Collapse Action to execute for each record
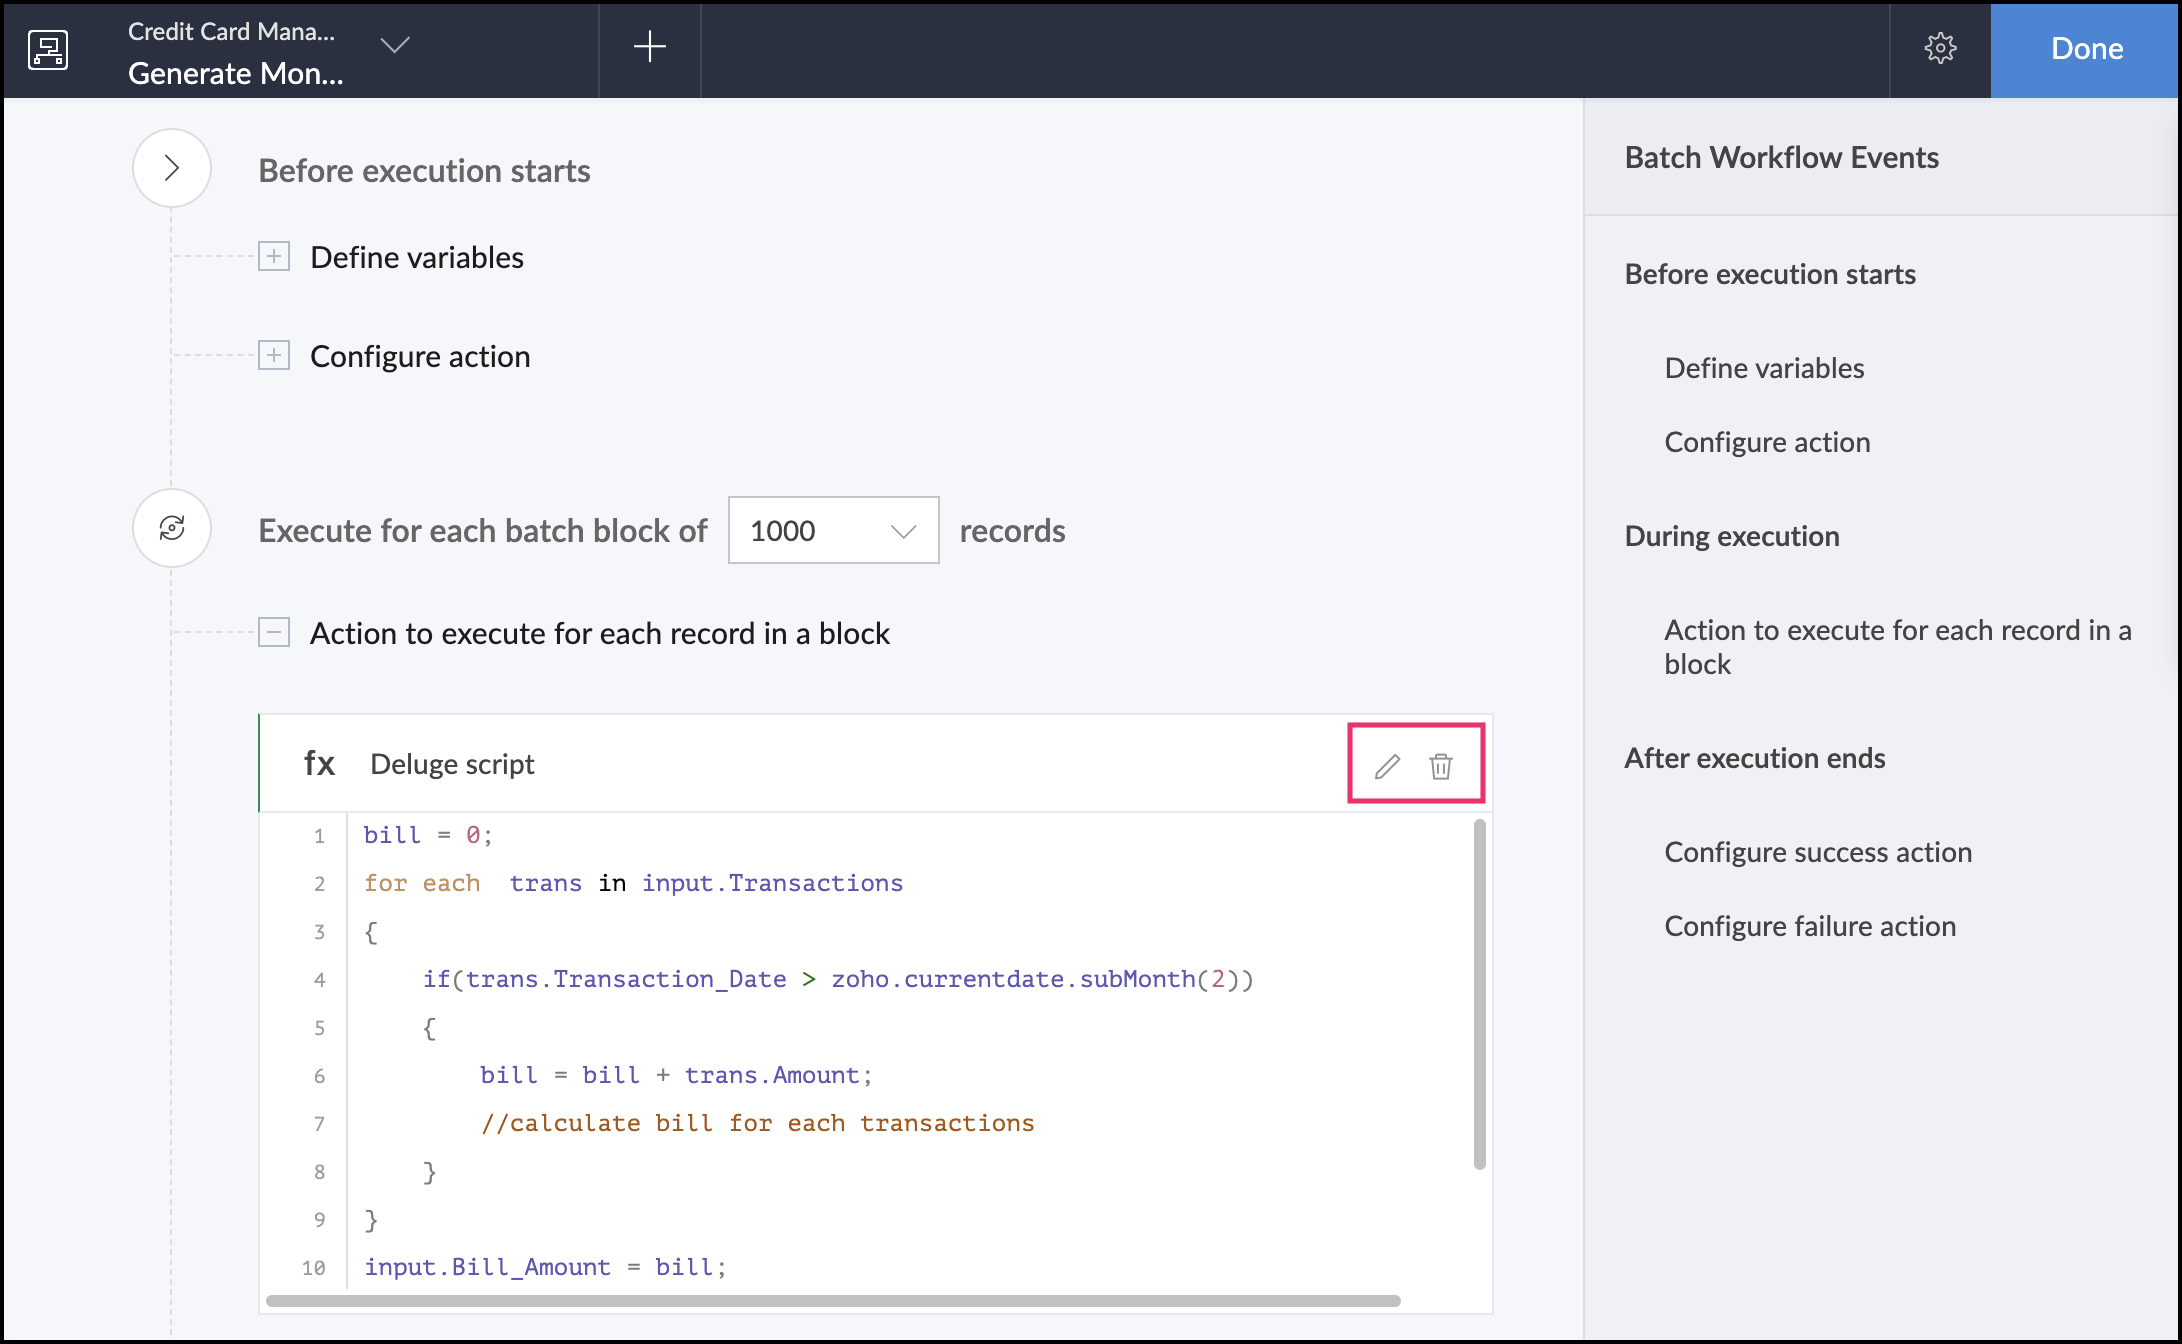This screenshot has width=2182, height=1344. (274, 632)
